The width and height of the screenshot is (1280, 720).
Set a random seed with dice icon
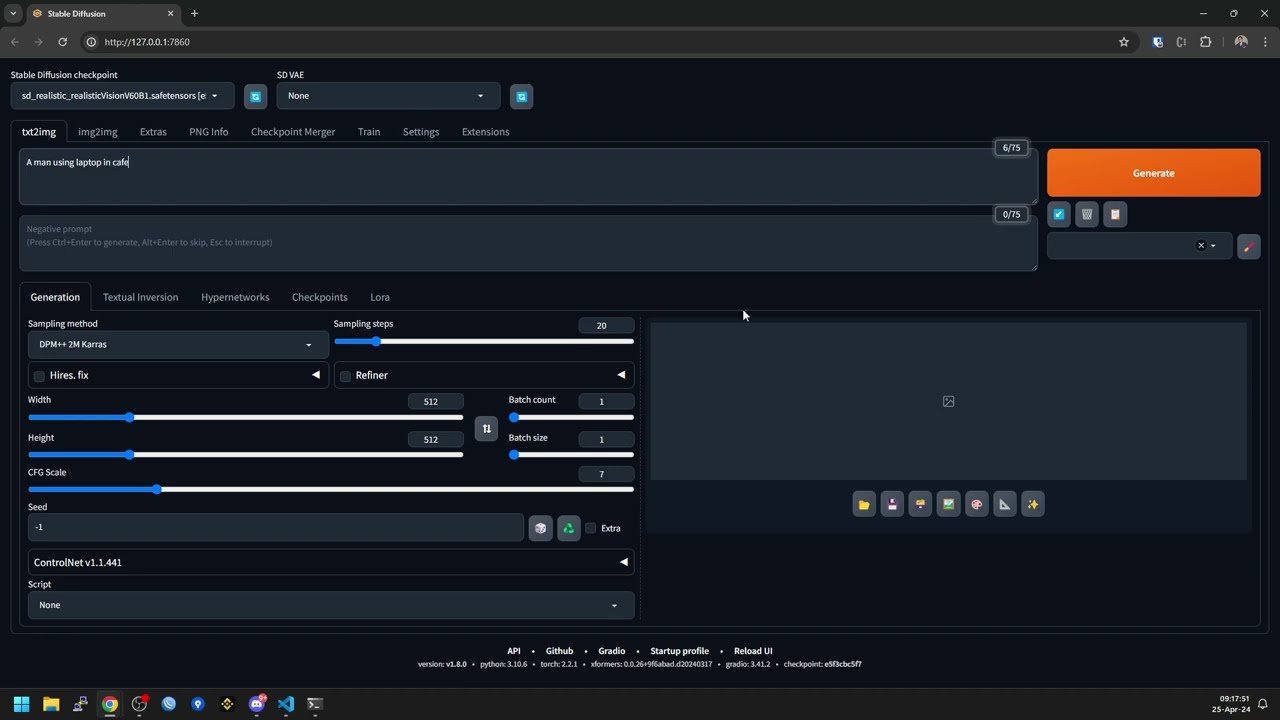[x=541, y=528]
